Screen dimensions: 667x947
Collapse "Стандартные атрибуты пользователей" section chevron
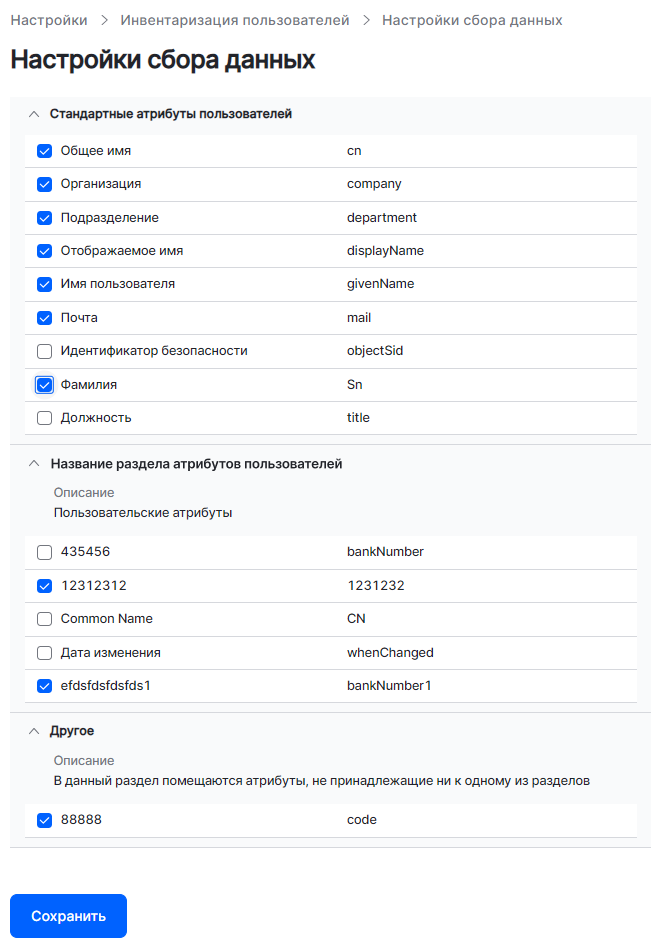pos(34,114)
